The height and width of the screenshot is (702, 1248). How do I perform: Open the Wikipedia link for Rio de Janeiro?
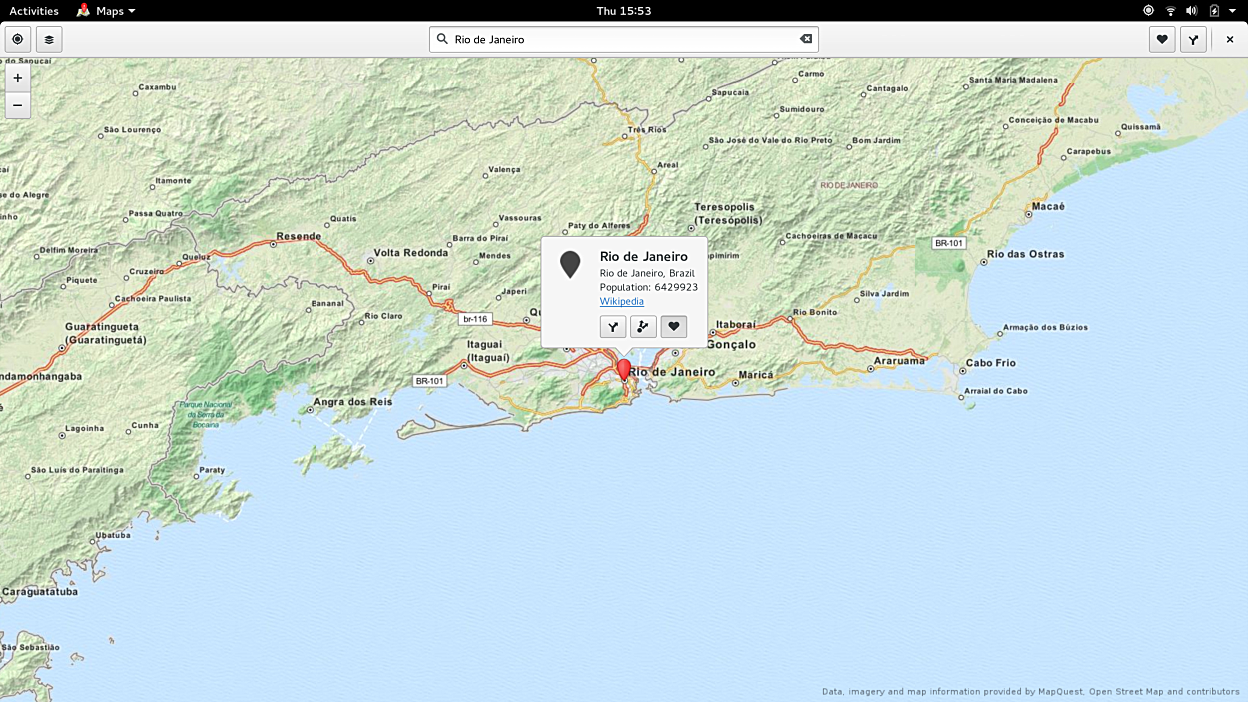[x=621, y=301]
